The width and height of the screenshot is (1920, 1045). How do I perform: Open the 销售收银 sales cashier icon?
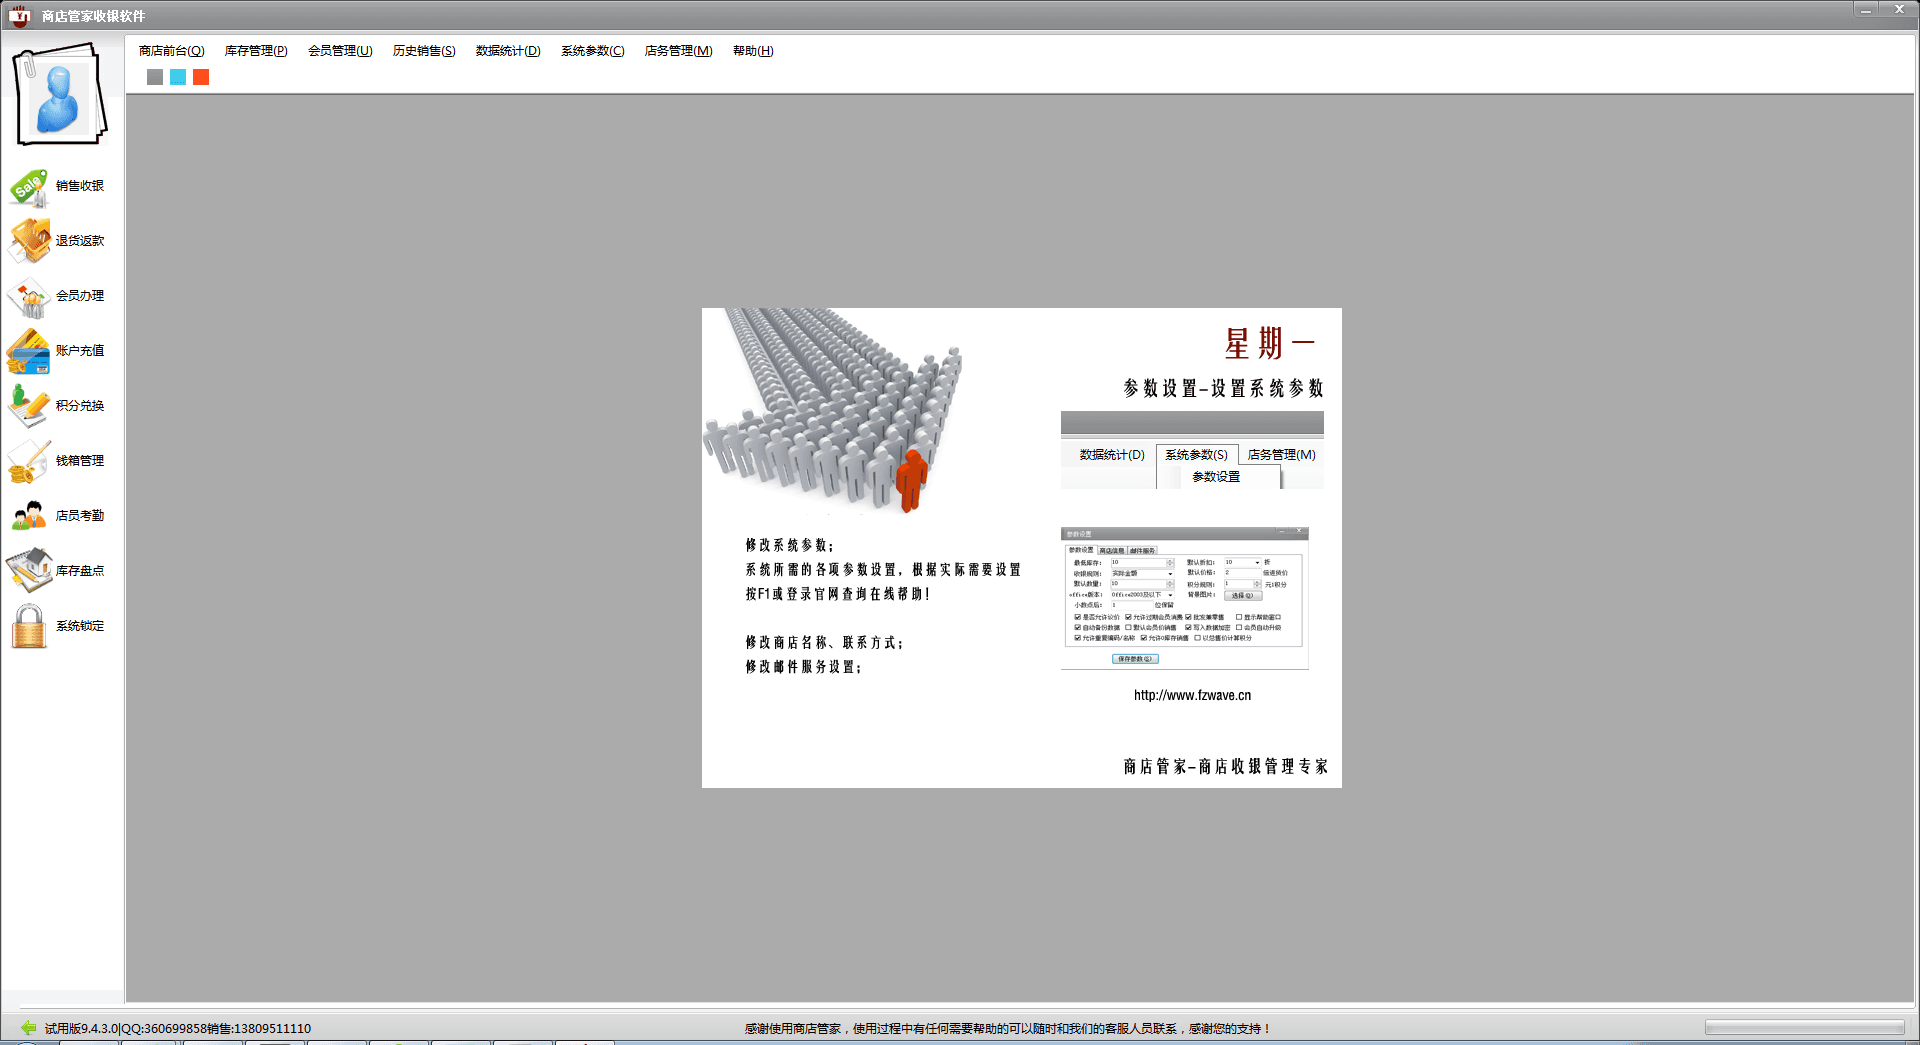click(x=30, y=187)
